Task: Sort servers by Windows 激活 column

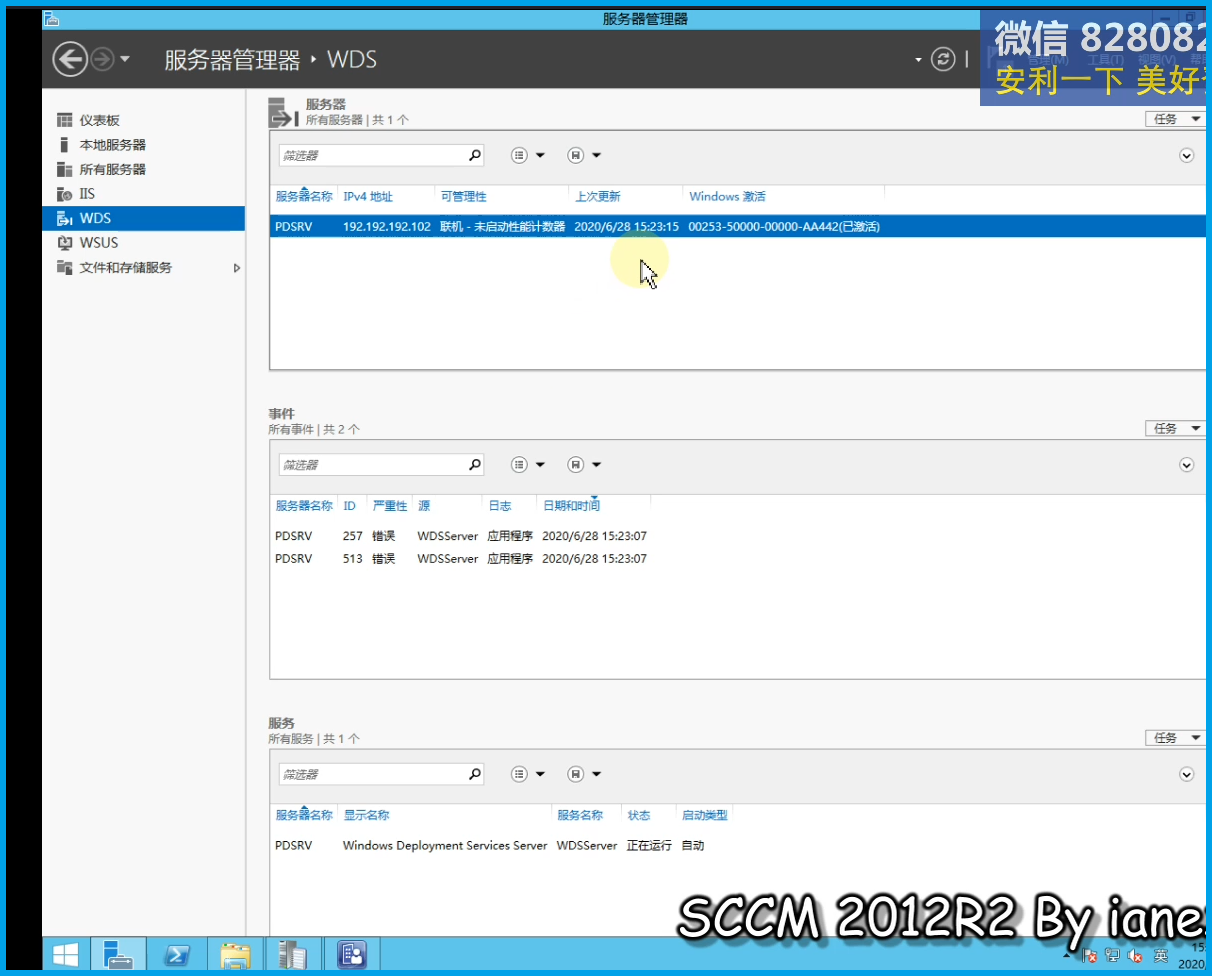Action: (728, 197)
